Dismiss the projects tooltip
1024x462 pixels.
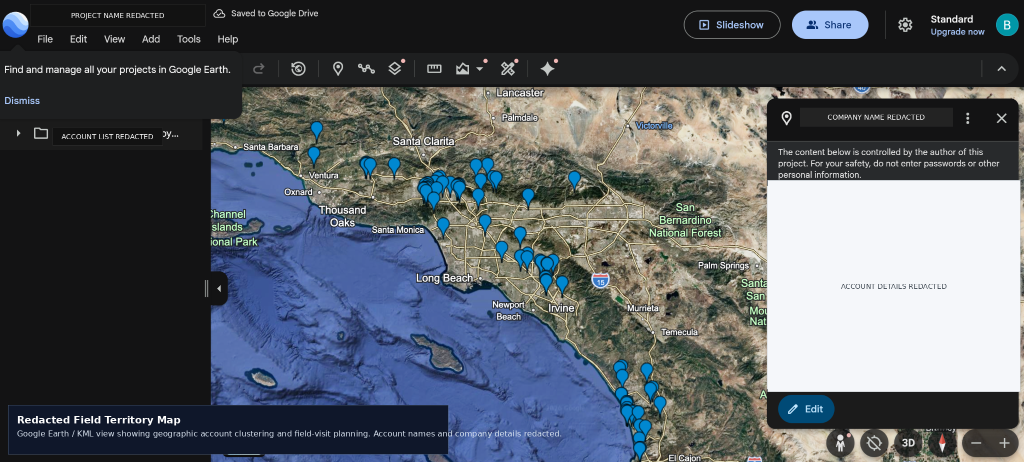pyautogui.click(x=22, y=101)
